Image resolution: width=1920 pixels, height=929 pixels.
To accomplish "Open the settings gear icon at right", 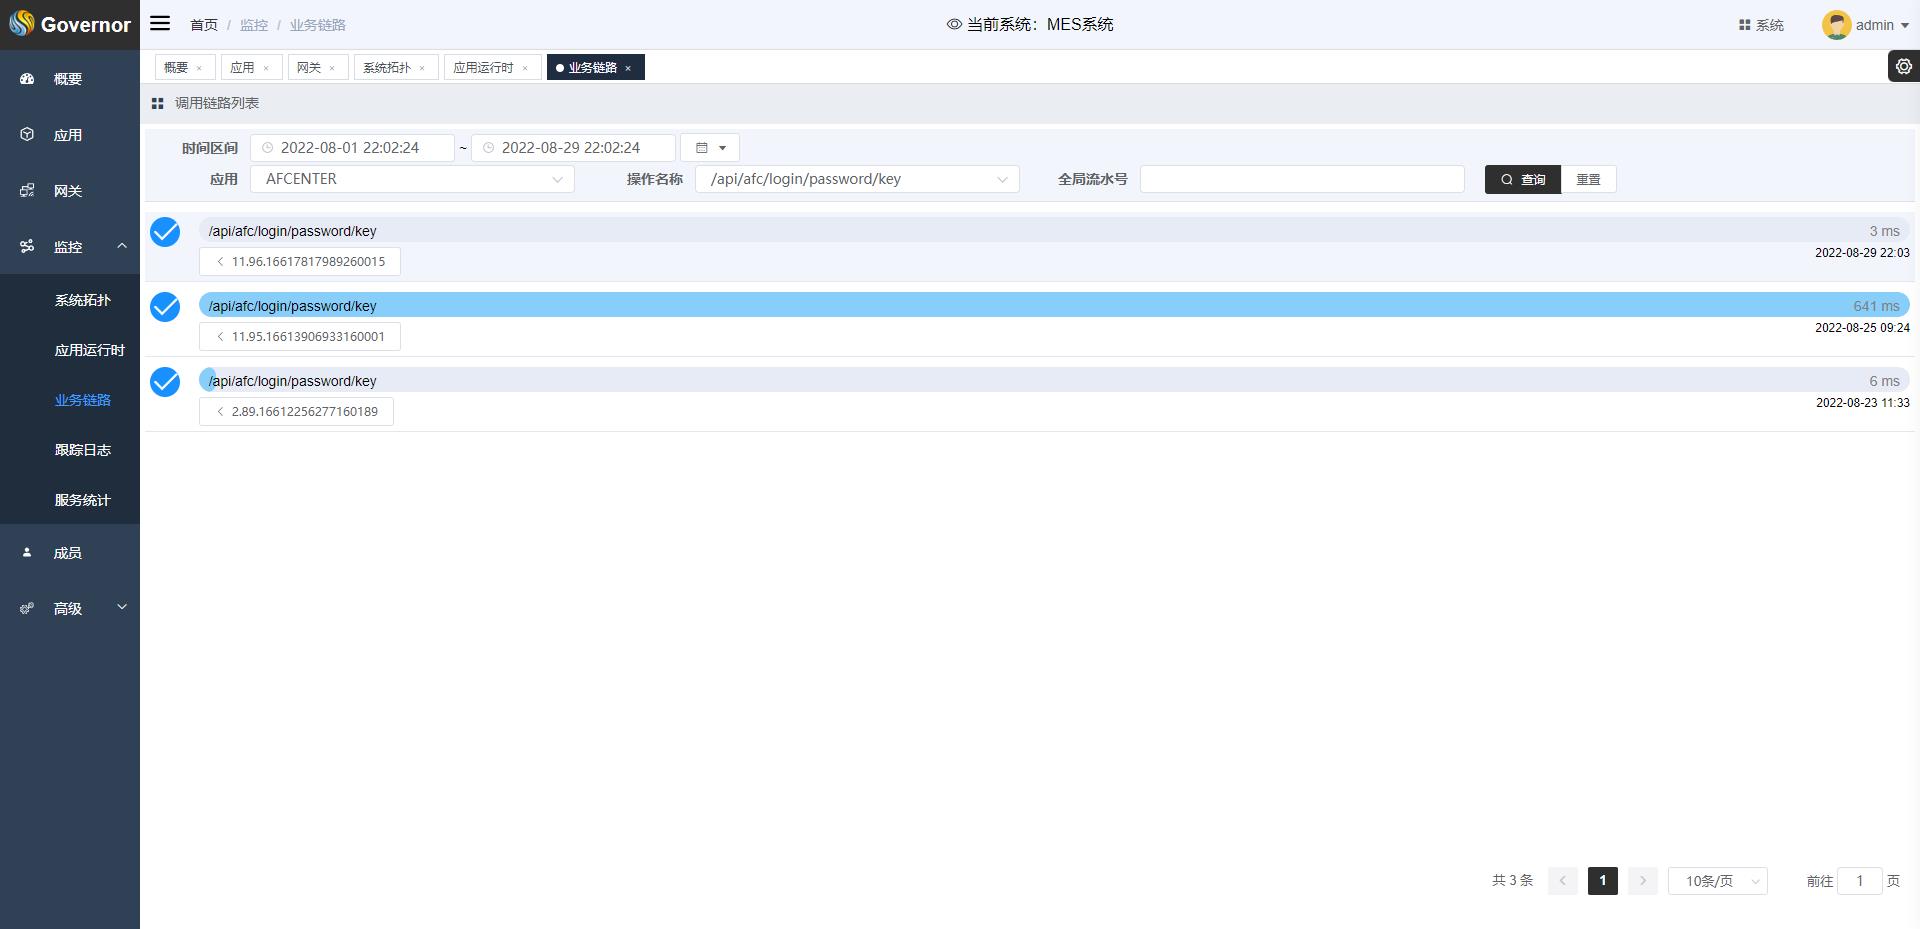I will [1903, 66].
